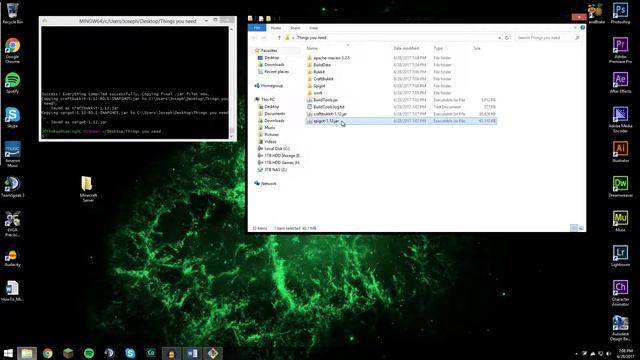Open Word from the taskbar

point(192,353)
